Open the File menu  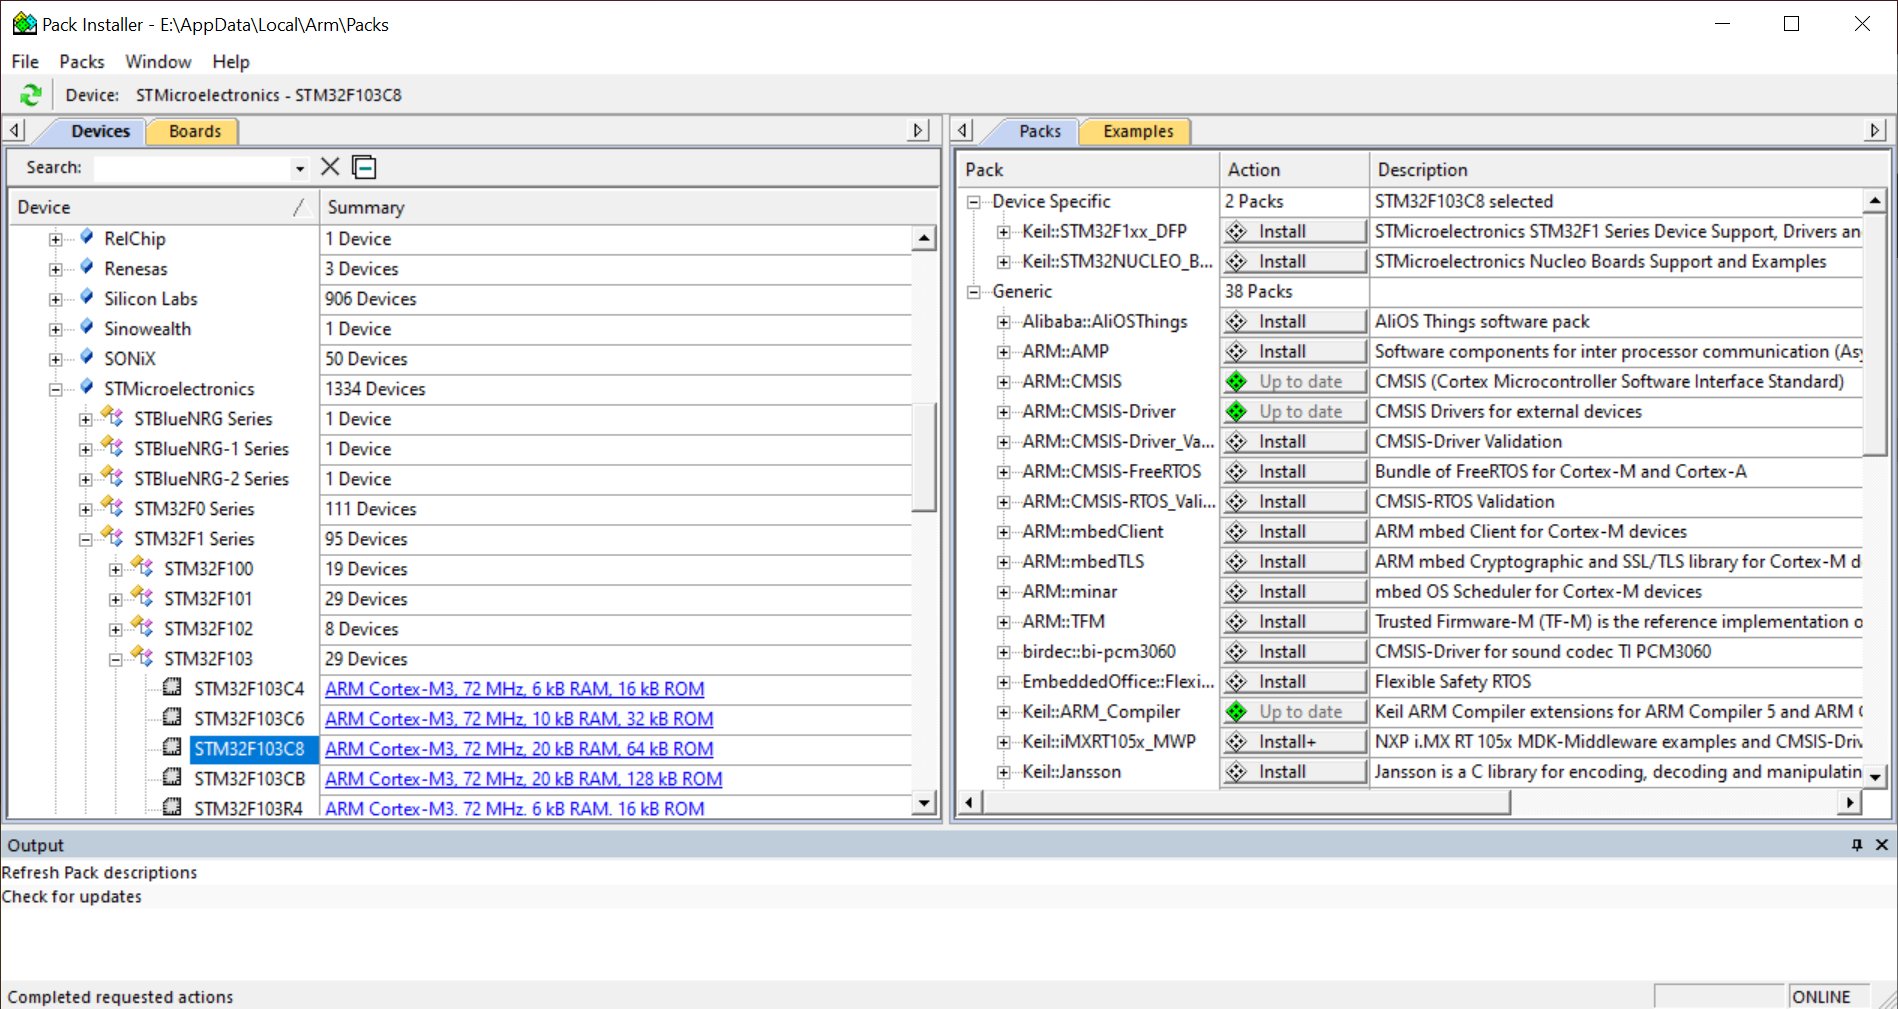tap(25, 62)
